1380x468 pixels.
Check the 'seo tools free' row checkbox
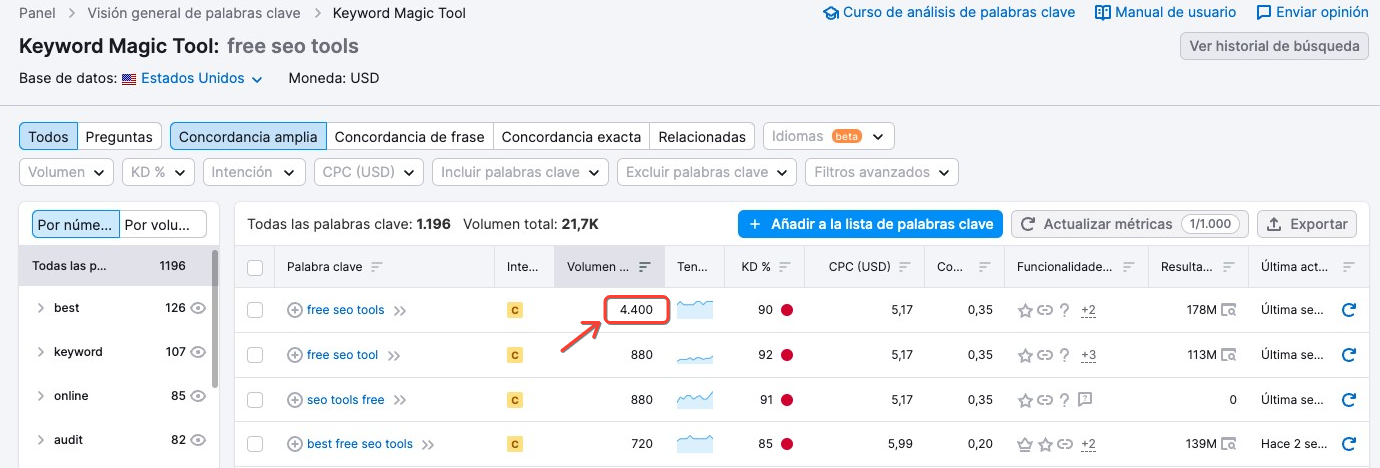[x=255, y=400]
